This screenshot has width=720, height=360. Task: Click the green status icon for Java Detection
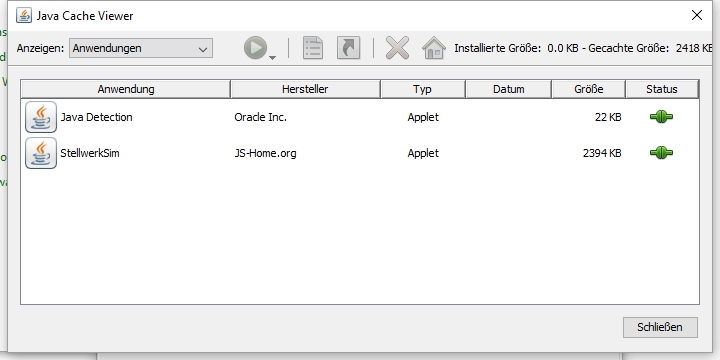pyautogui.click(x=661, y=117)
